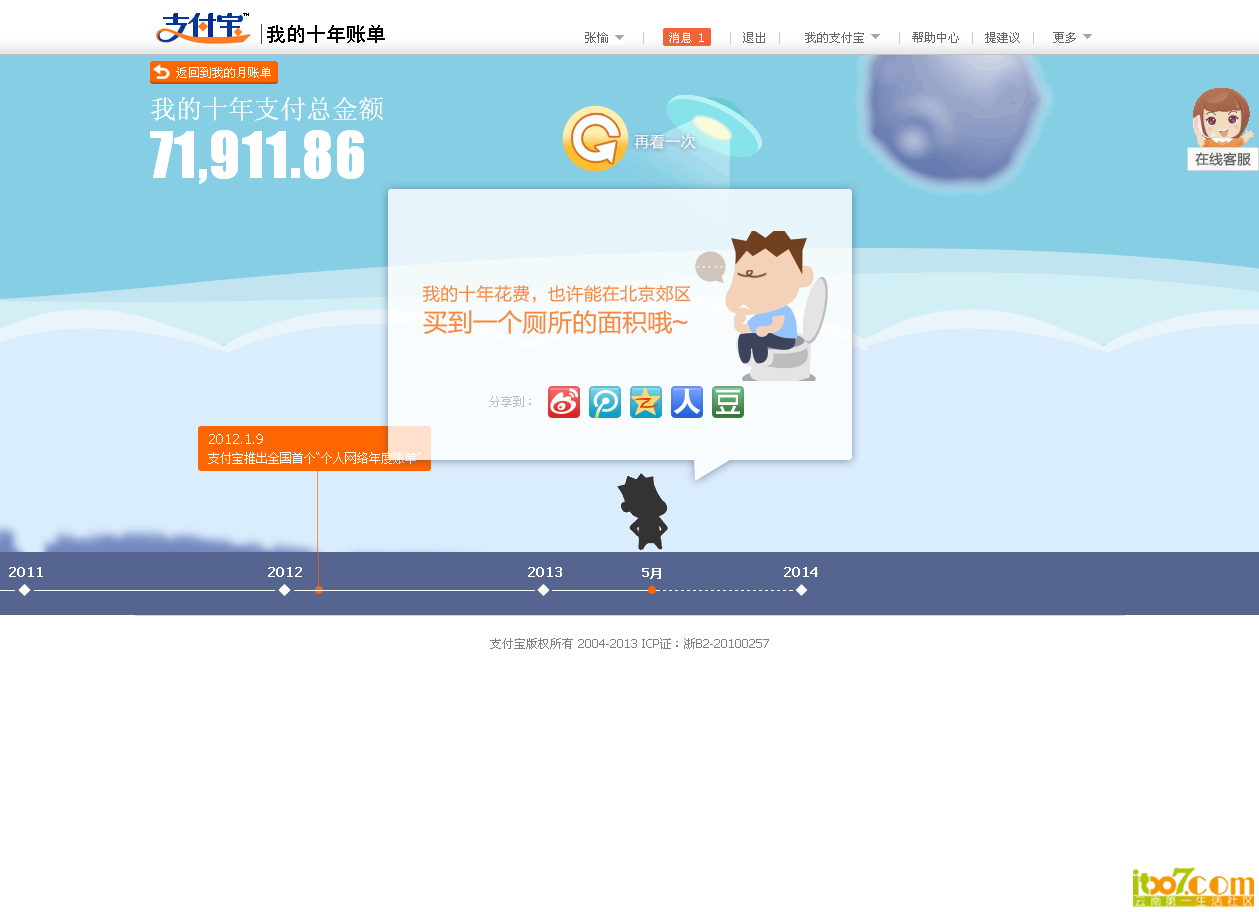The width and height of the screenshot is (1259, 912).
Task: Expand the 张愉 account dropdown
Action: pyautogui.click(x=604, y=38)
